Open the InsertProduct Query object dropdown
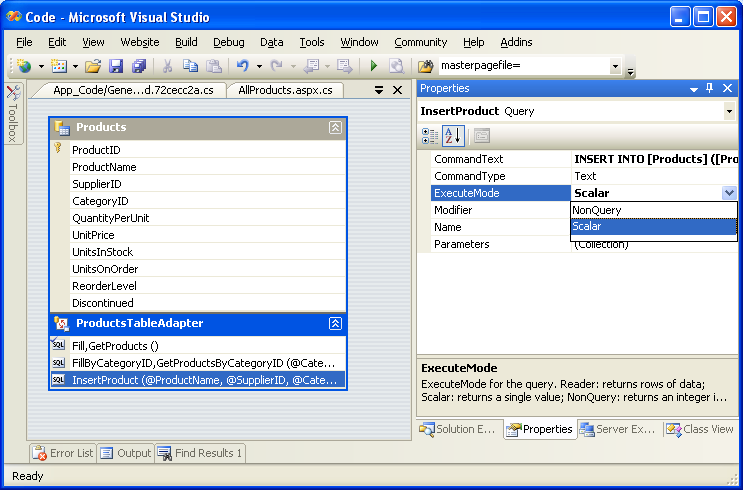Image resolution: width=743 pixels, height=490 pixels. click(729, 112)
